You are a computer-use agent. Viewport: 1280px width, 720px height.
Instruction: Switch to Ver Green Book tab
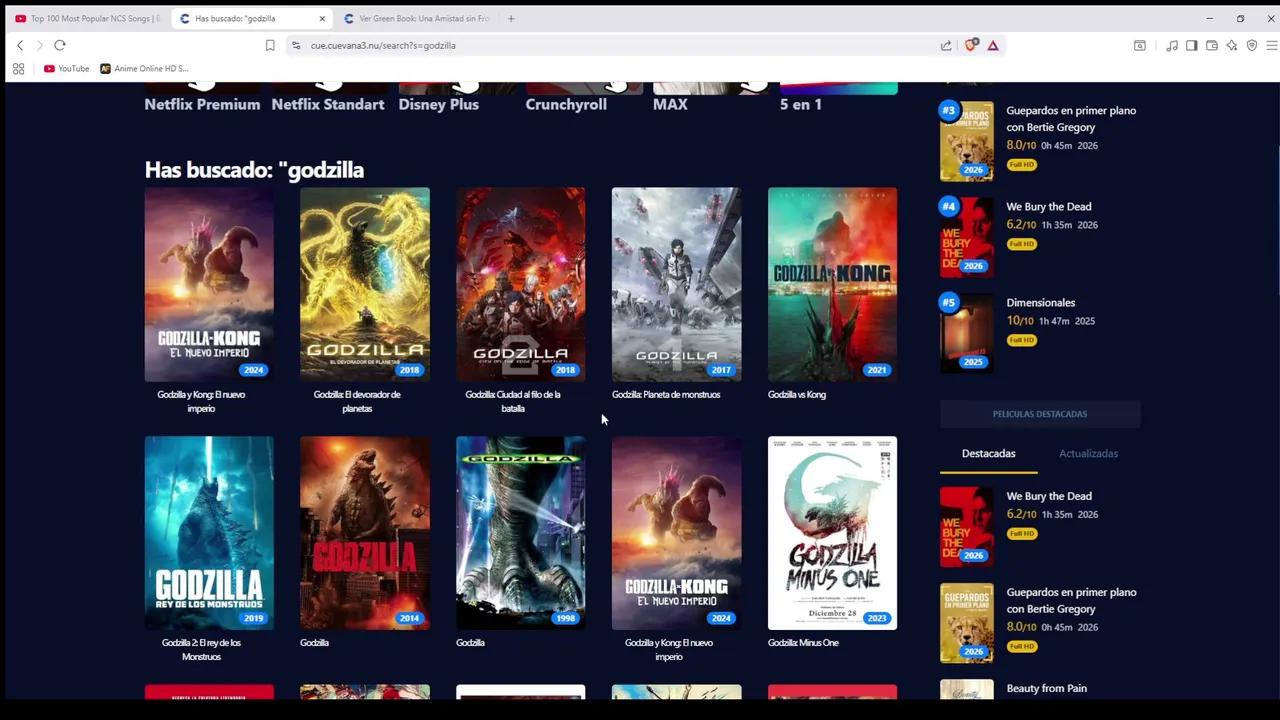[x=416, y=18]
